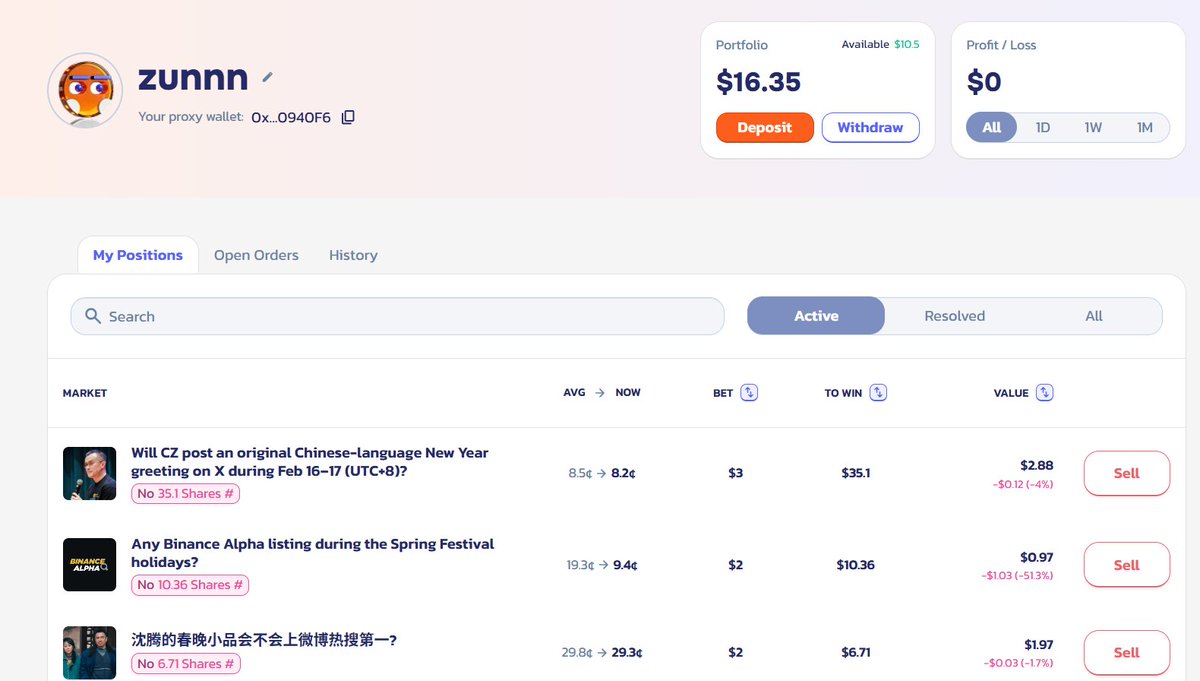The height and width of the screenshot is (681, 1200).
Task: Open the Binance Alpha market thumbnail
Action: [90, 565]
